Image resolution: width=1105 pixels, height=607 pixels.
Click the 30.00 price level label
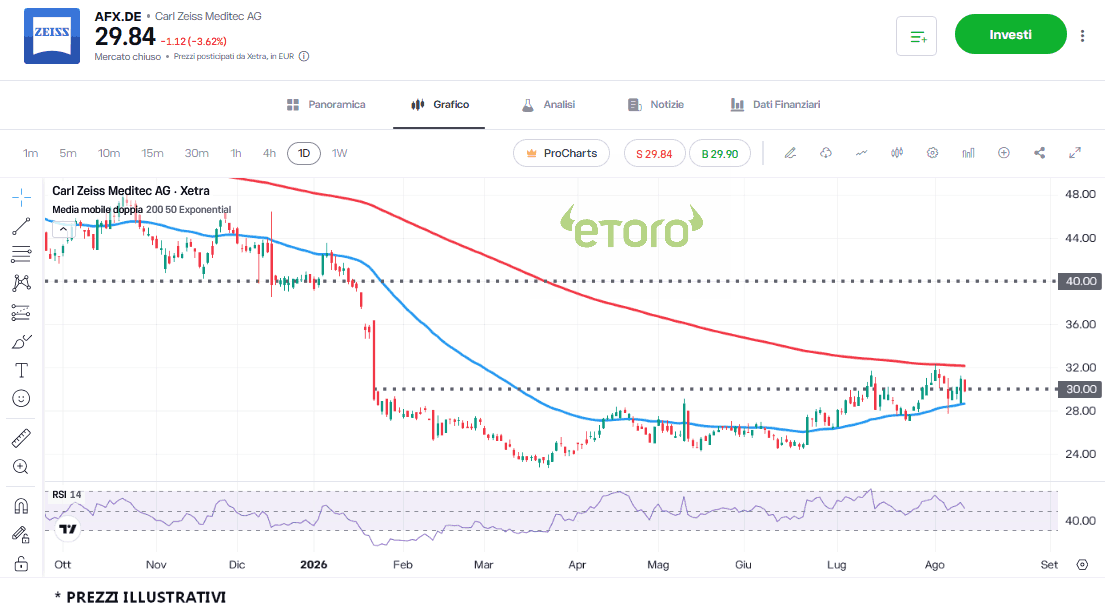[1080, 389]
